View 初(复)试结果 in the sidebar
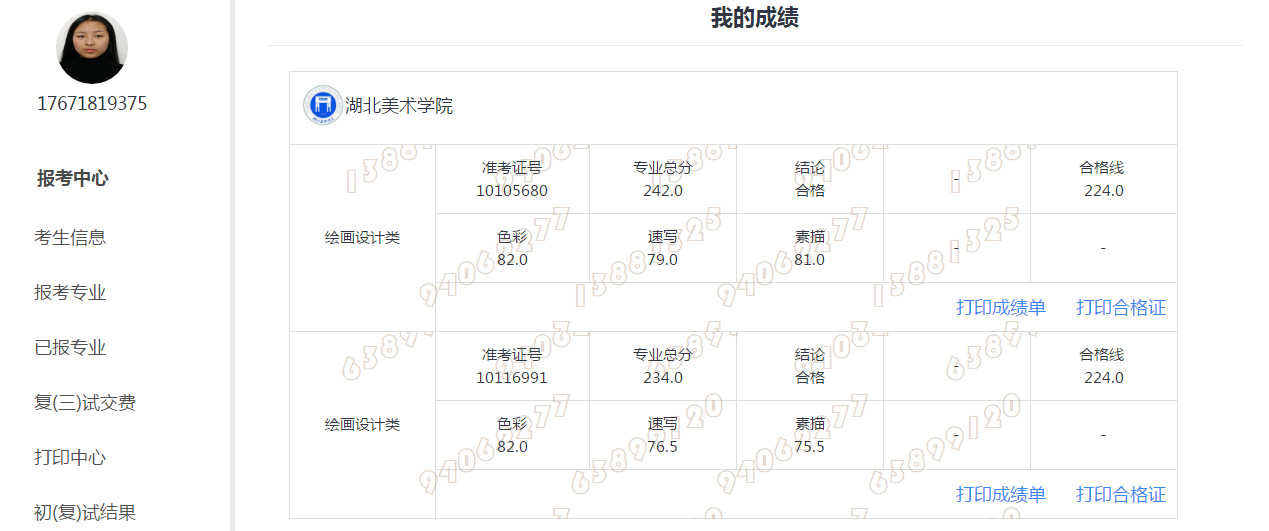Image resolution: width=1269 pixels, height=531 pixels. click(84, 512)
